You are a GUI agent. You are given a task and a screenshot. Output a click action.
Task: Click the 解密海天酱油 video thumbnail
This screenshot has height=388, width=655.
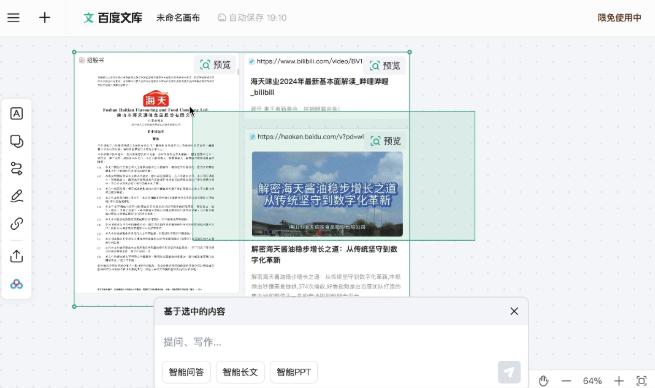[327, 194]
